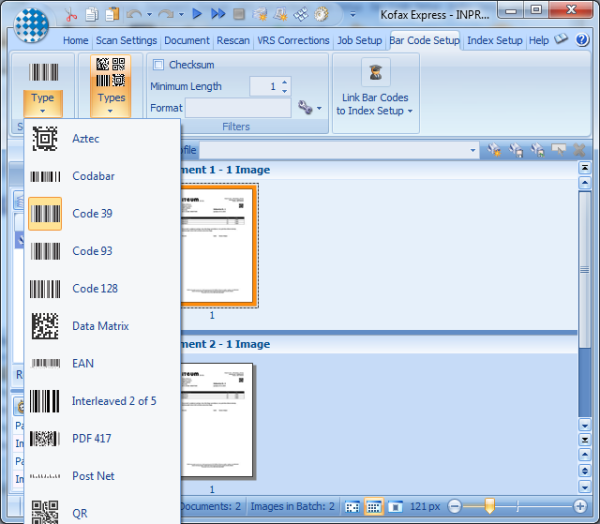Viewport: 600px width, 524px height.
Task: Click the double-arrow scan all icon
Action: (218, 14)
